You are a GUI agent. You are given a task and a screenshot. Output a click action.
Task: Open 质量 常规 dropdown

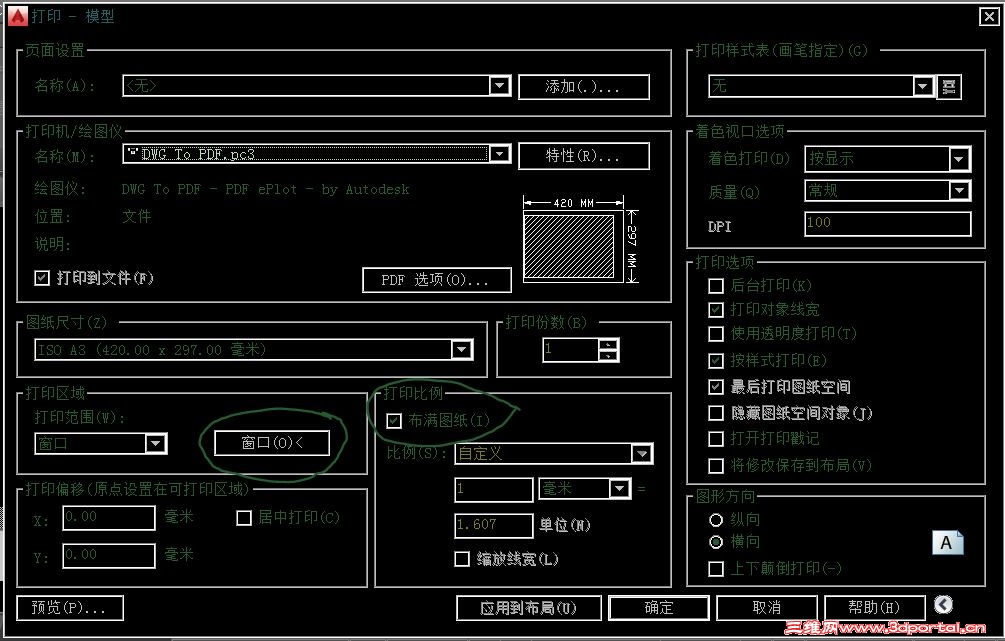(959, 190)
